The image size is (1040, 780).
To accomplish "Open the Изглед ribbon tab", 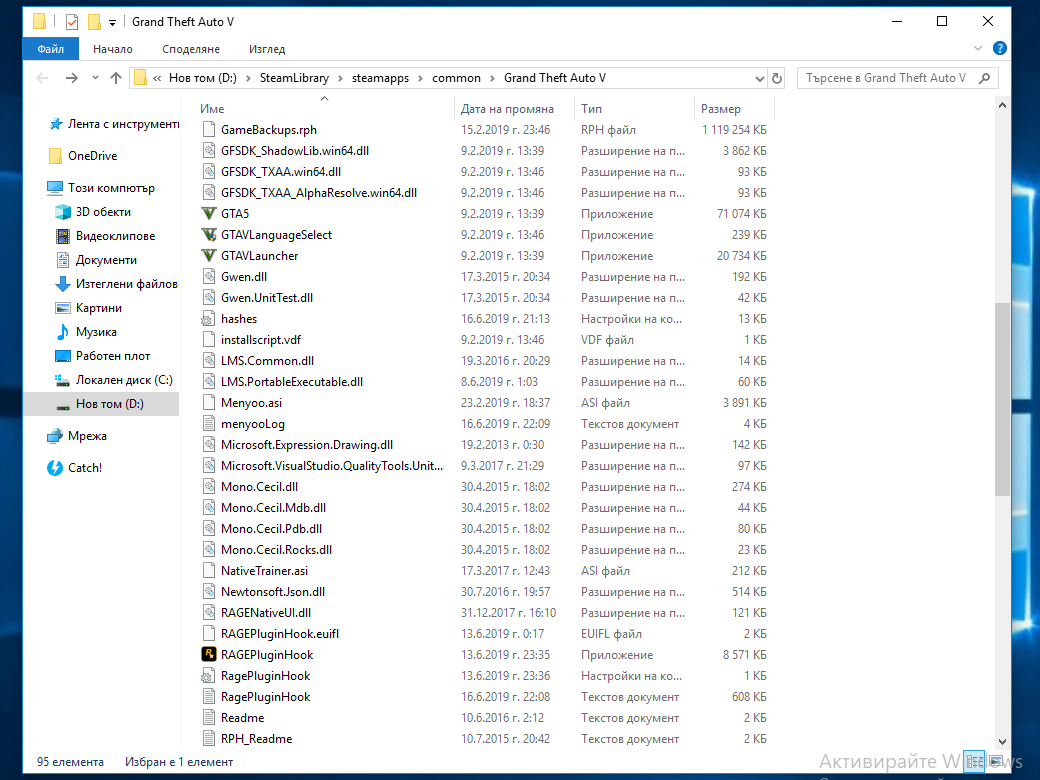I will (x=267, y=49).
